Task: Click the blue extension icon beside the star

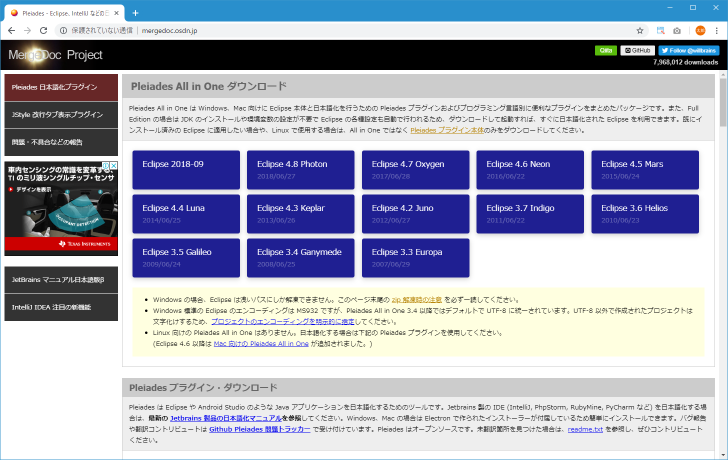Action: [660, 31]
